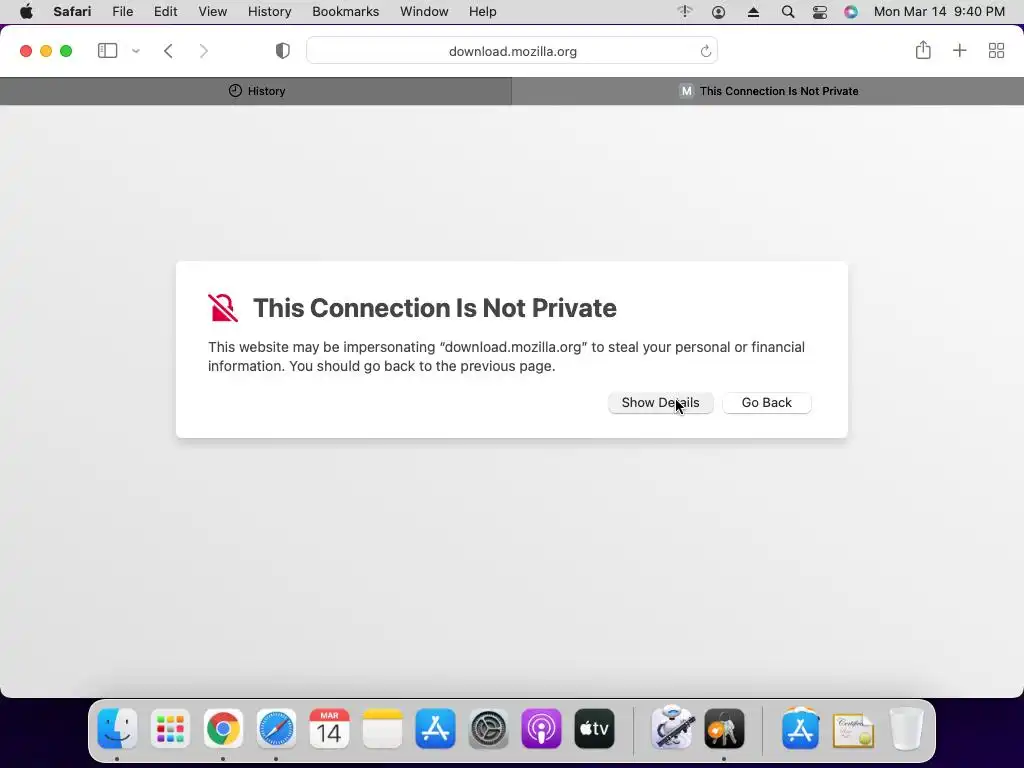Viewport: 1024px width, 768px height.
Task: Show the tab overview grid
Action: click(x=996, y=50)
